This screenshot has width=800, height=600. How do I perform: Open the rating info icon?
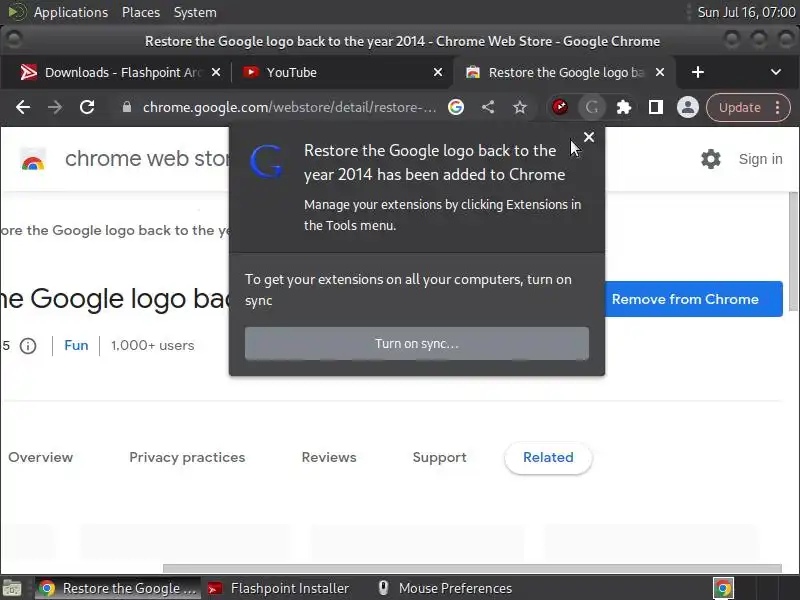click(28, 346)
